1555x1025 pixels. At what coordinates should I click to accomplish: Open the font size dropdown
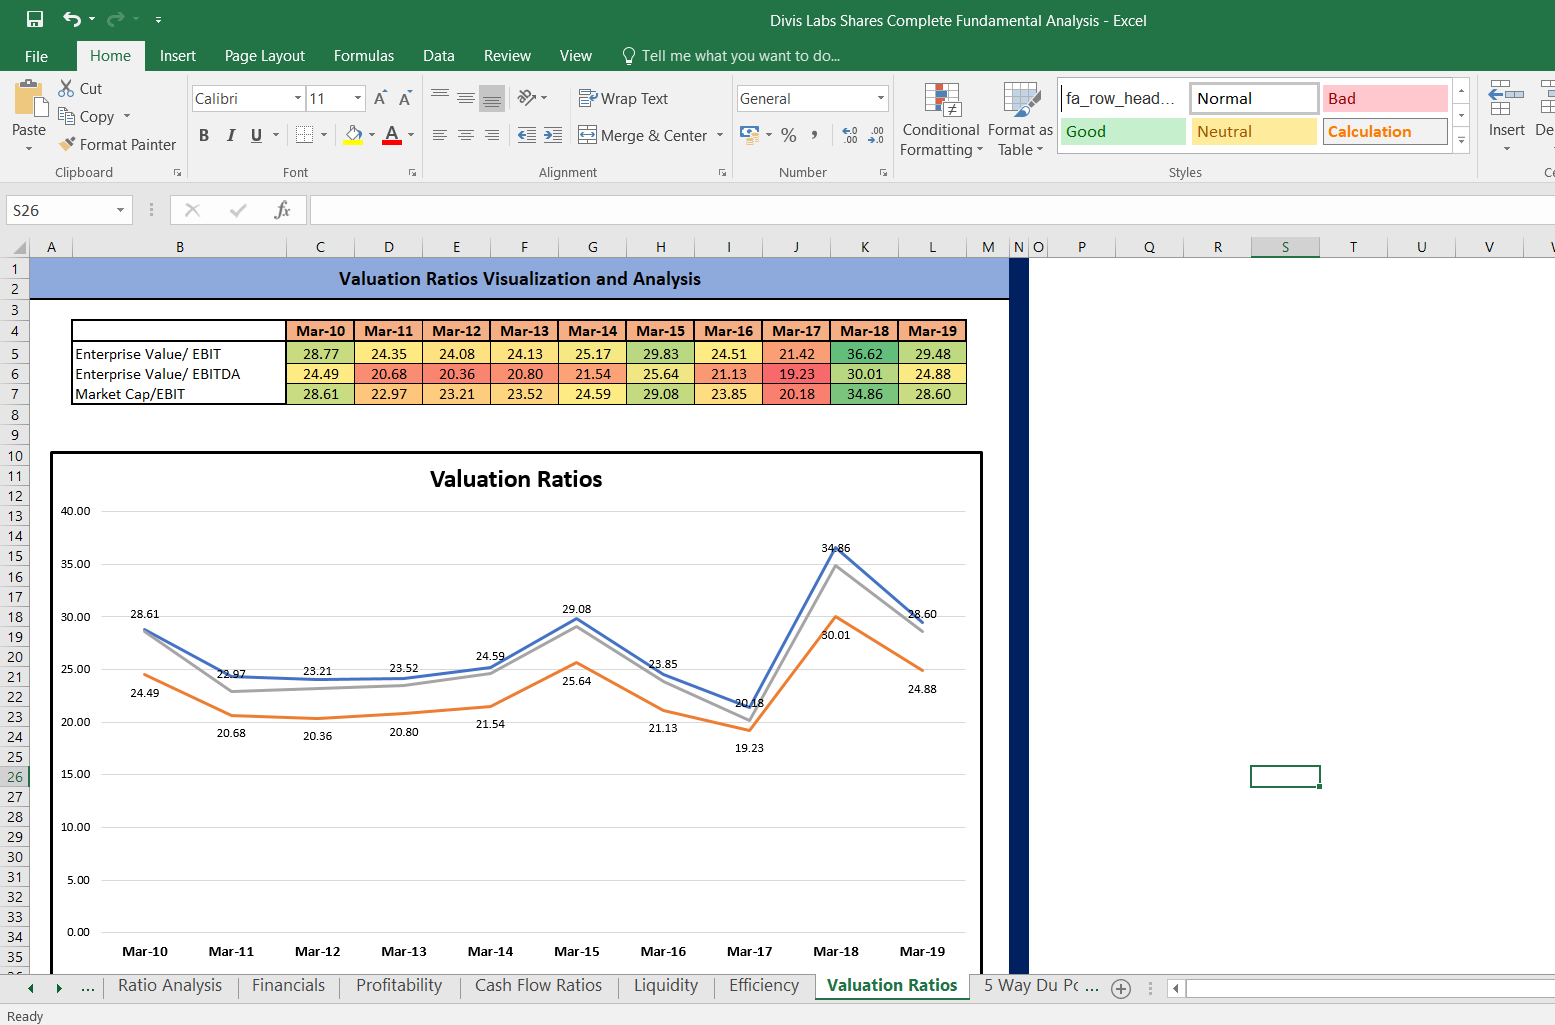[358, 98]
